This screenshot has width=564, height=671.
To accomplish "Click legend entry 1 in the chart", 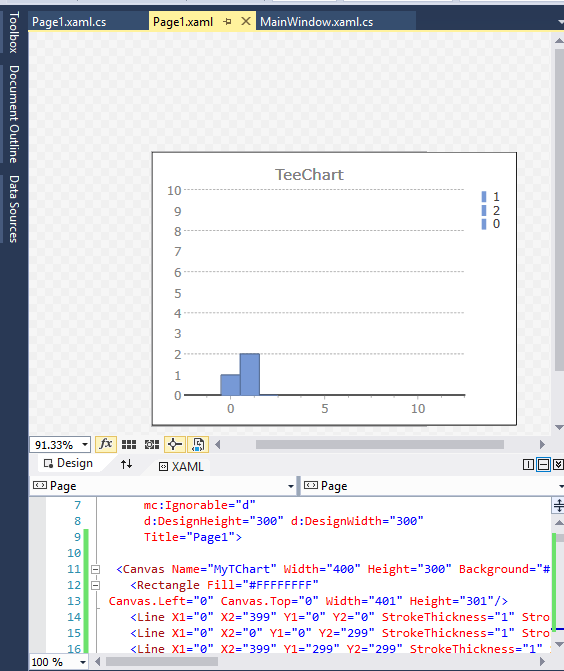I will pyautogui.click(x=490, y=196).
